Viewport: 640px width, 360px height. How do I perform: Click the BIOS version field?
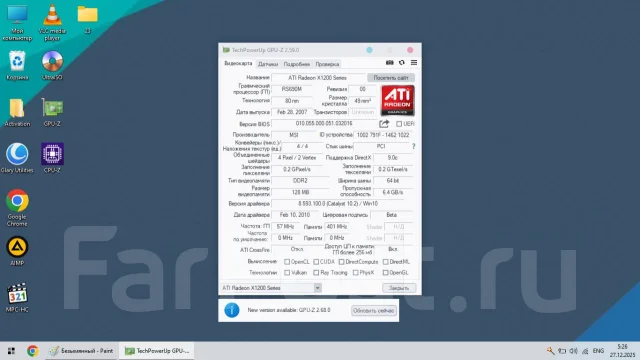(324, 123)
